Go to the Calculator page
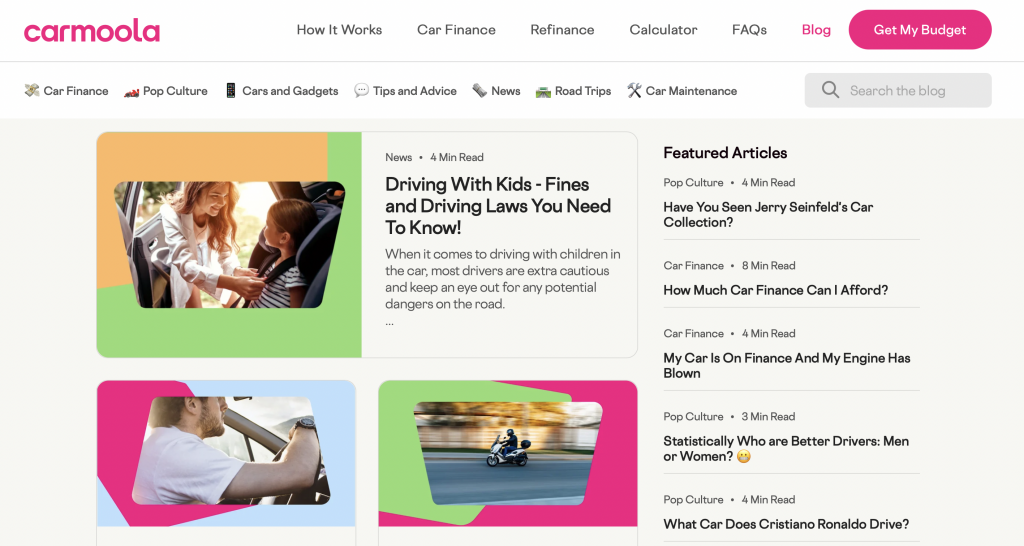 pos(663,29)
